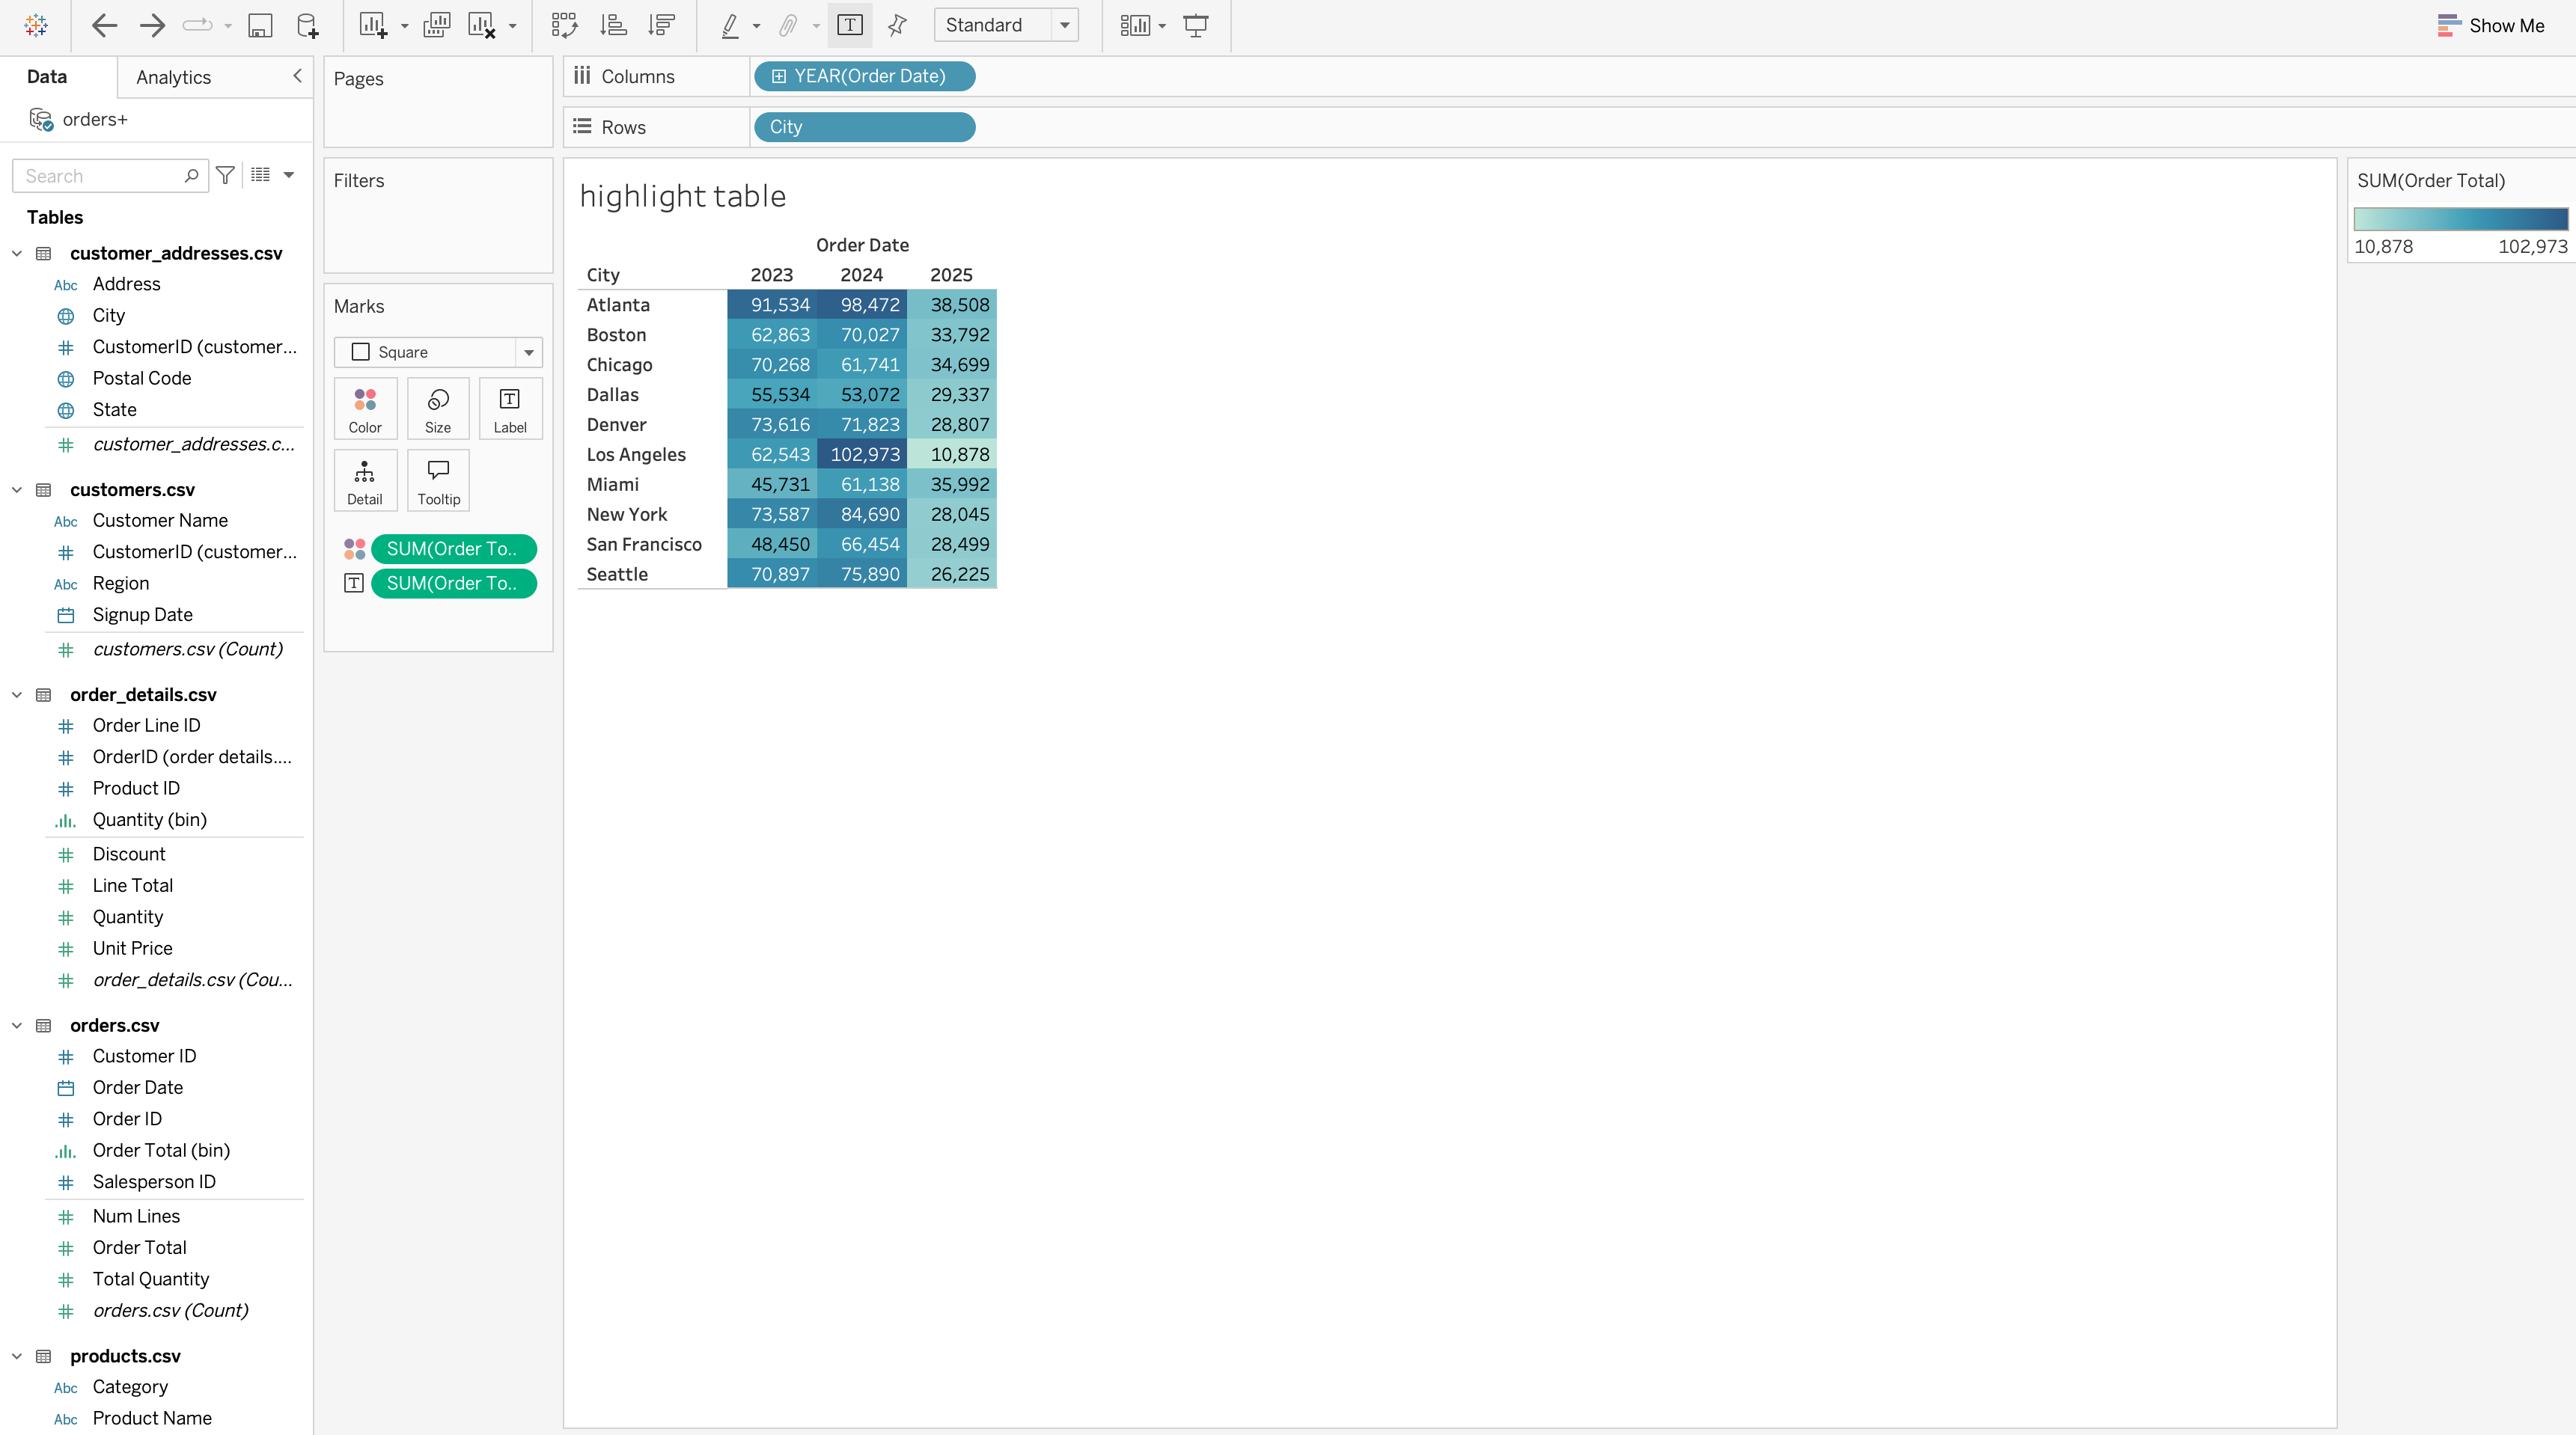
Task: Click the Color marks card button
Action: [x=365, y=409]
